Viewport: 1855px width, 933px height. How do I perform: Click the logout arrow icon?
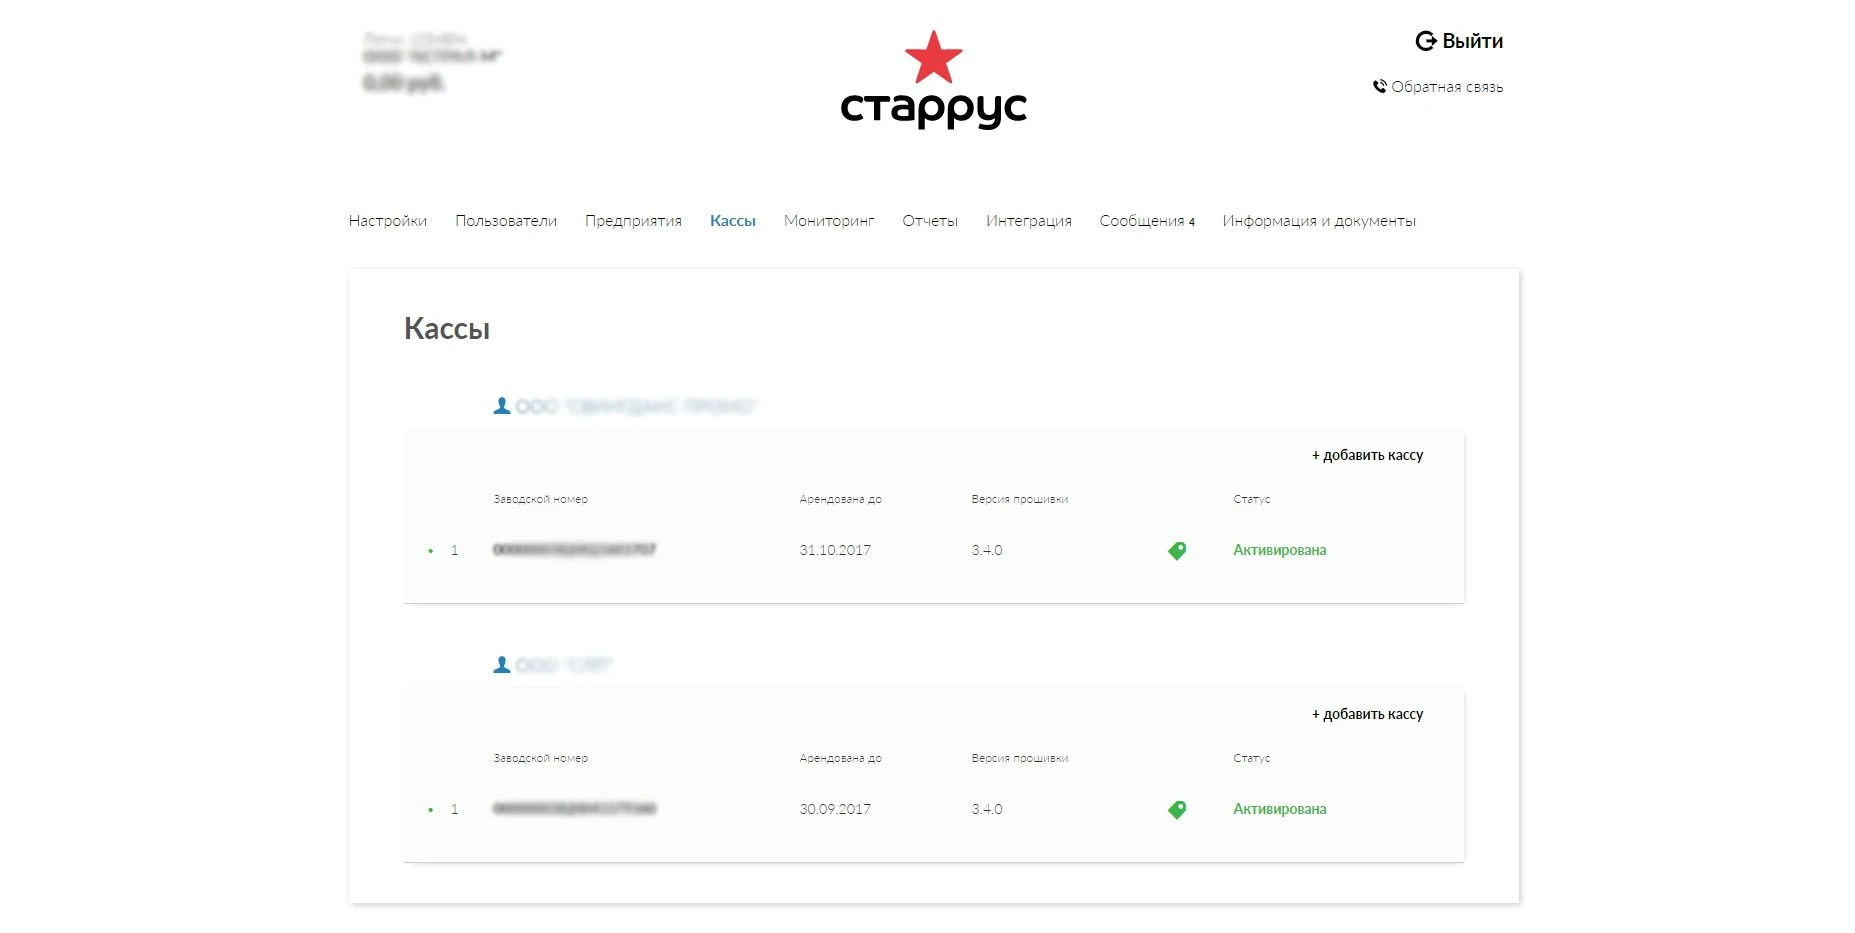pyautogui.click(x=1425, y=41)
